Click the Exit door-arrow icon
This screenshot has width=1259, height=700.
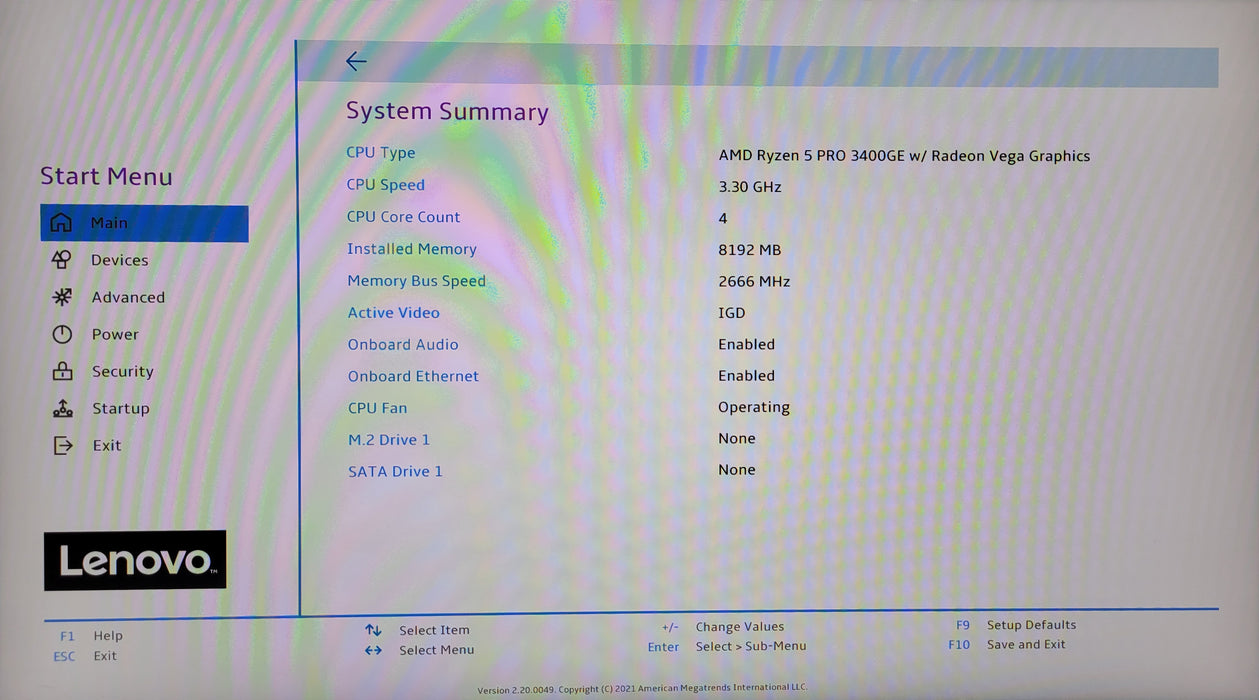click(x=63, y=445)
